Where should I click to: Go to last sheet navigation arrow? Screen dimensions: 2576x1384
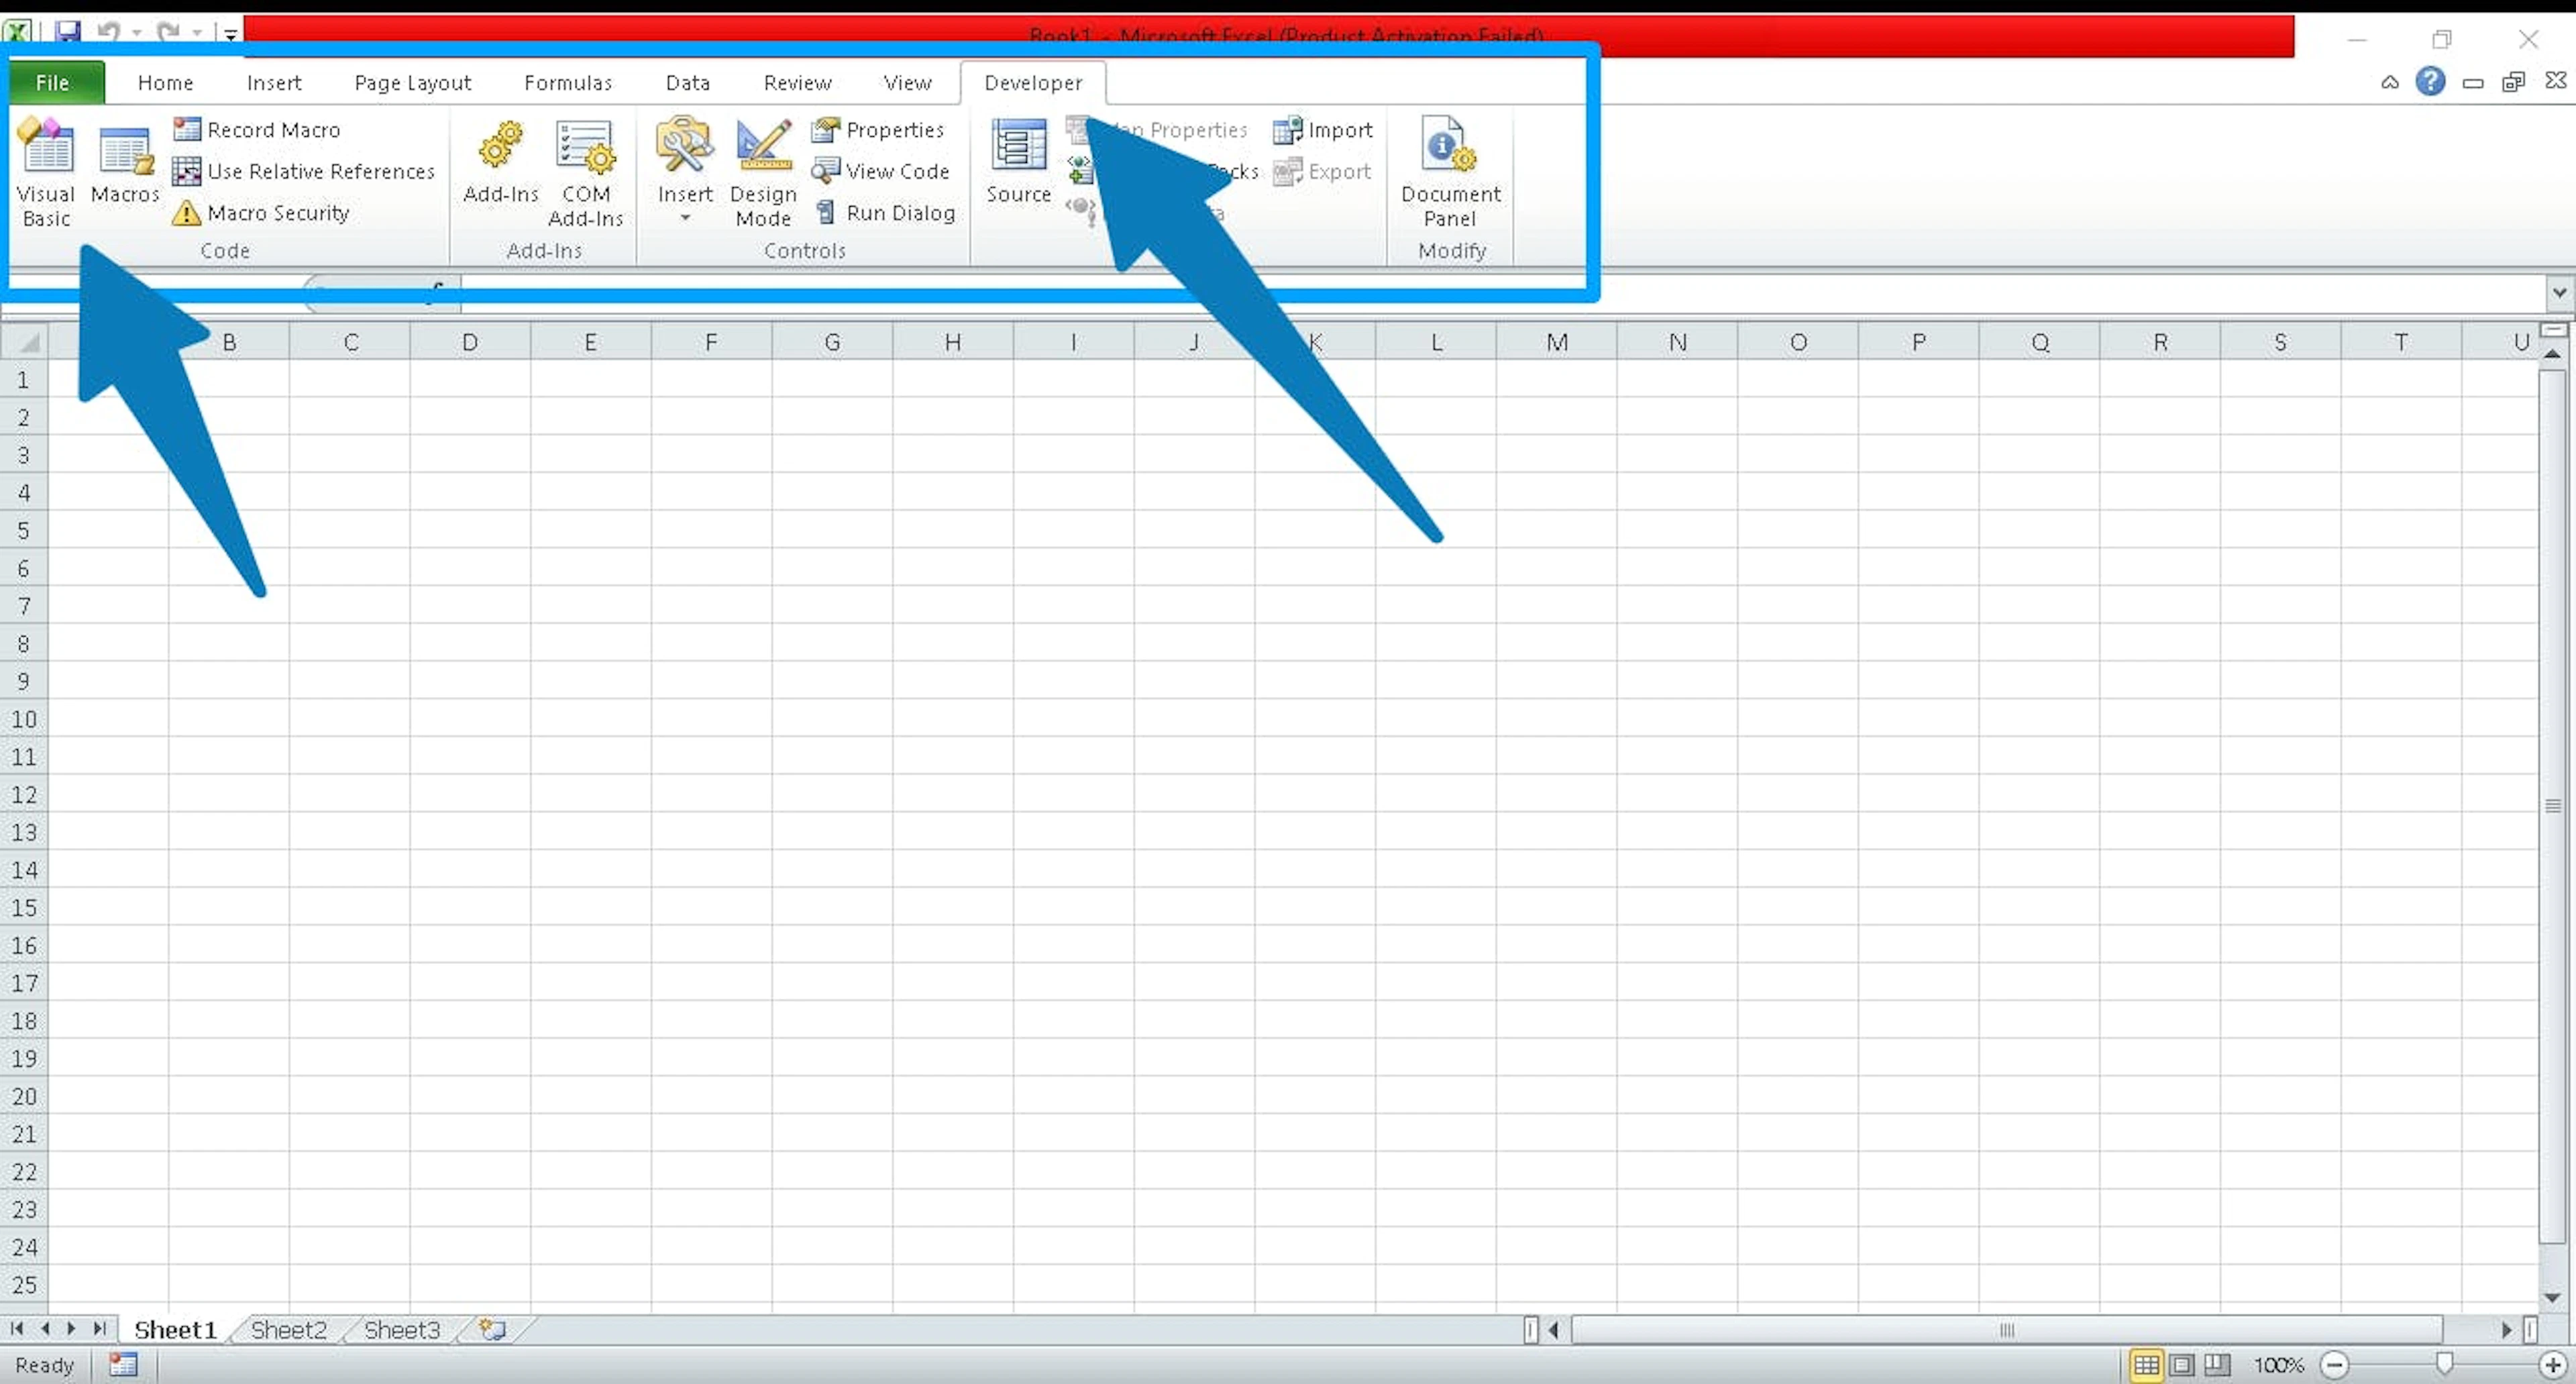coord(99,1329)
